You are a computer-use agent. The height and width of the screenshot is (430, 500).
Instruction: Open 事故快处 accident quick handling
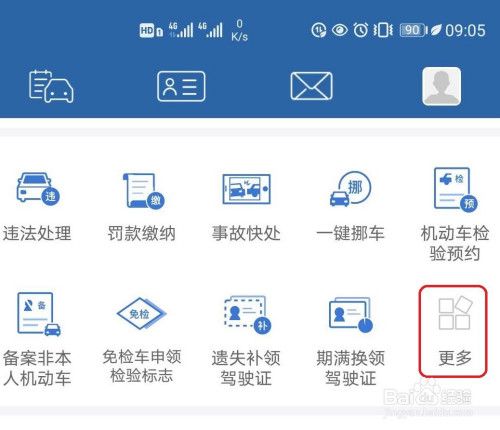(x=247, y=189)
